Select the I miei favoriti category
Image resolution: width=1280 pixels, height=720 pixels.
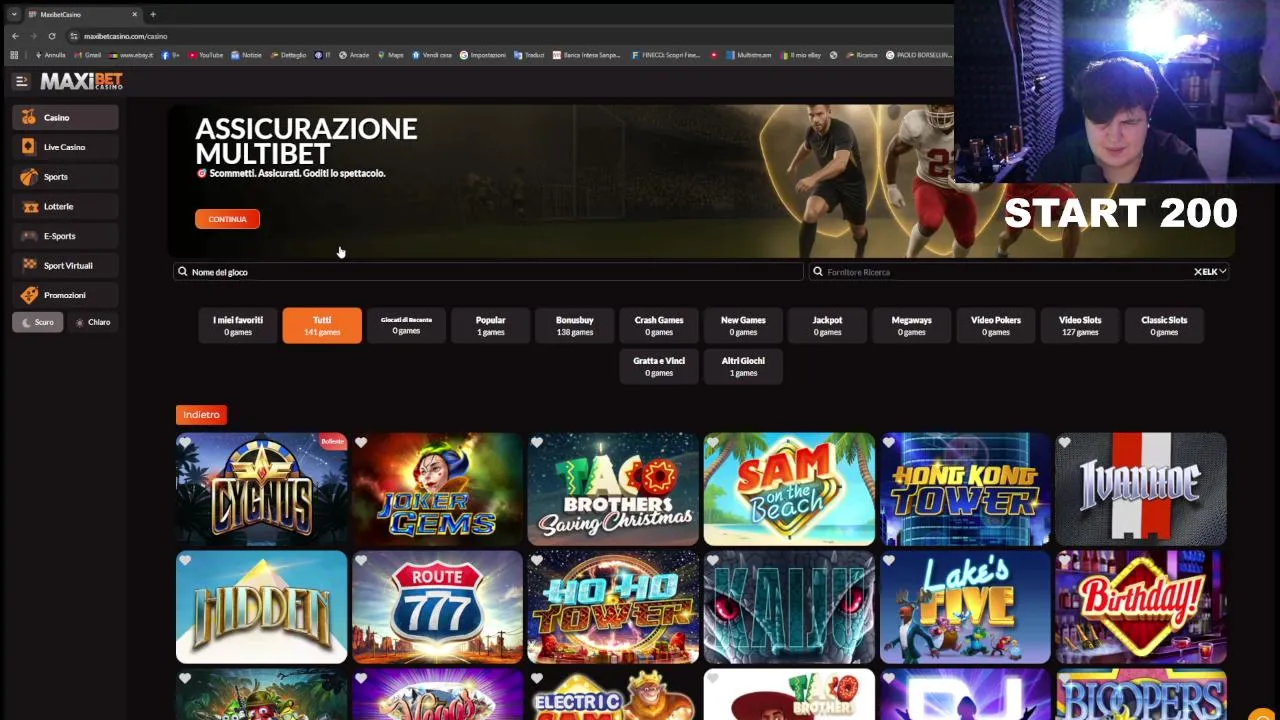click(238, 326)
